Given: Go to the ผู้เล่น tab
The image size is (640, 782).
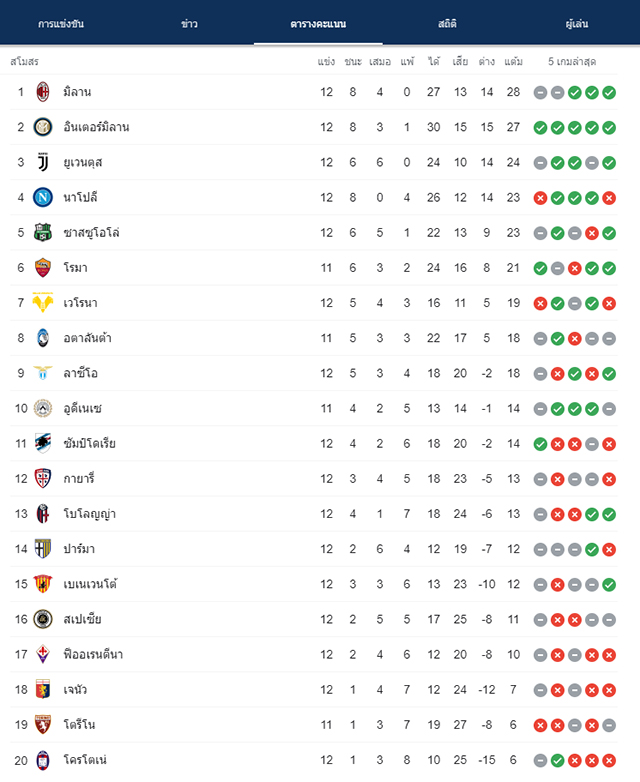Looking at the screenshot, I should [577, 24].
